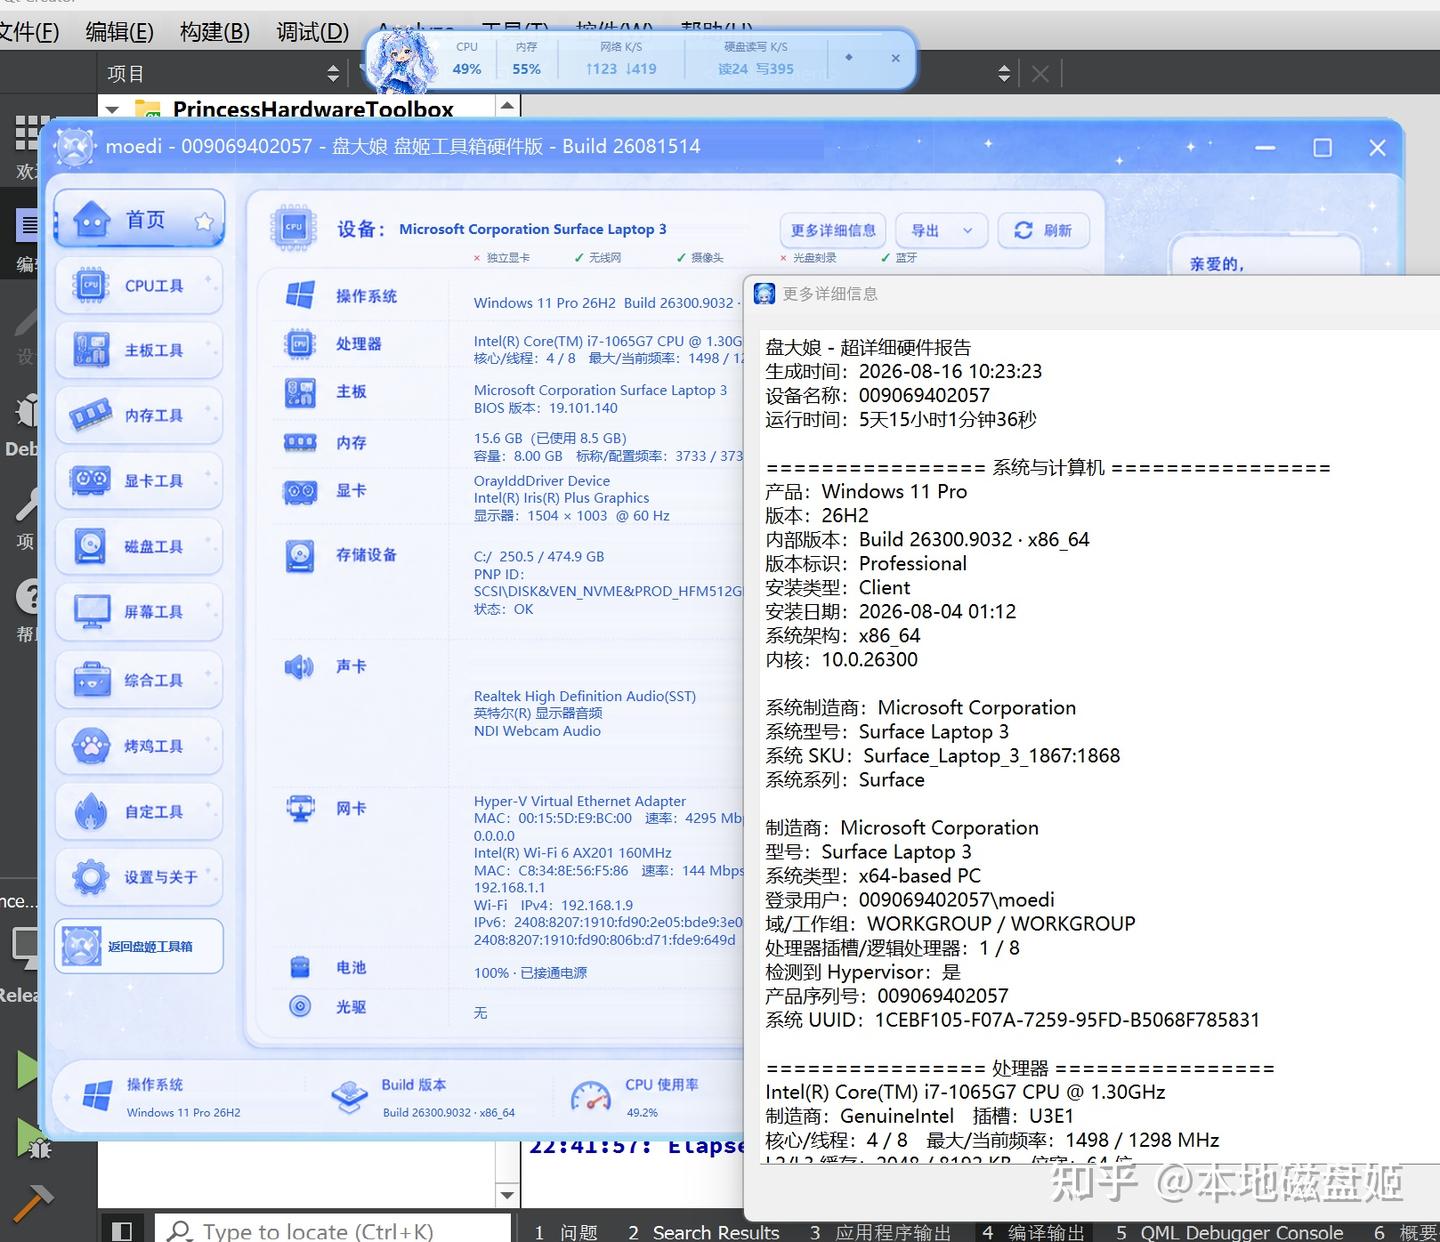The width and height of the screenshot is (1440, 1242).
Task: Click the CPU 使用率 gauge icon
Action: 590,1097
